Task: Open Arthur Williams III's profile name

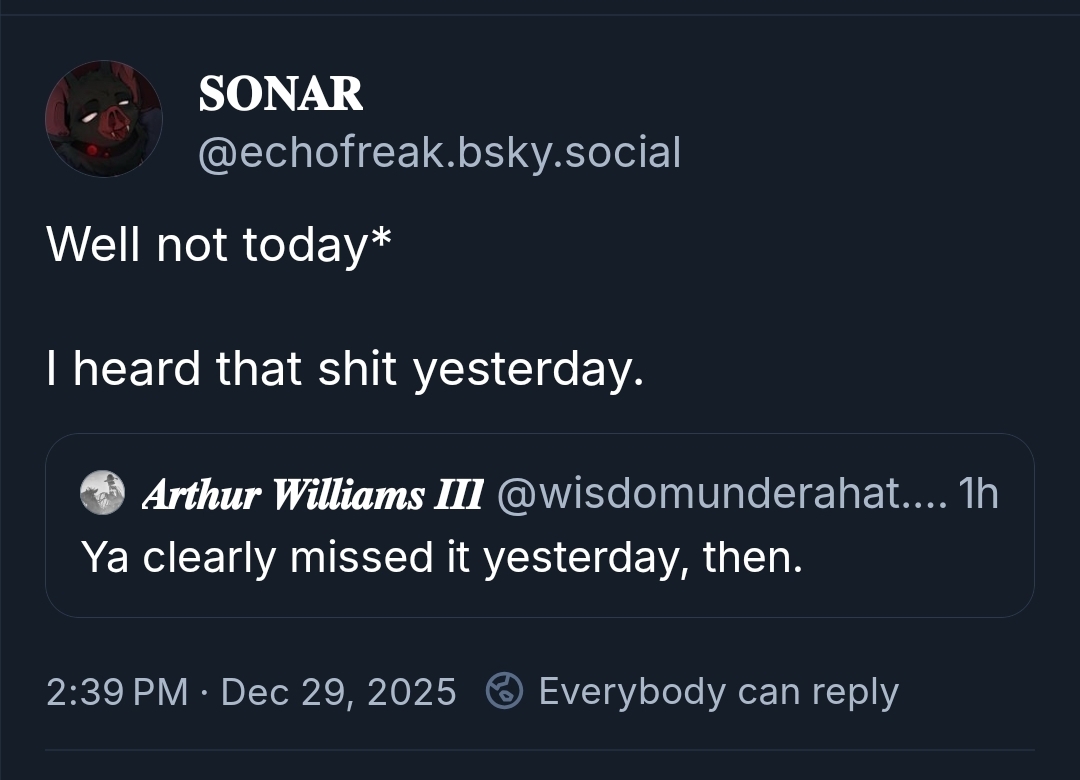Action: (313, 494)
